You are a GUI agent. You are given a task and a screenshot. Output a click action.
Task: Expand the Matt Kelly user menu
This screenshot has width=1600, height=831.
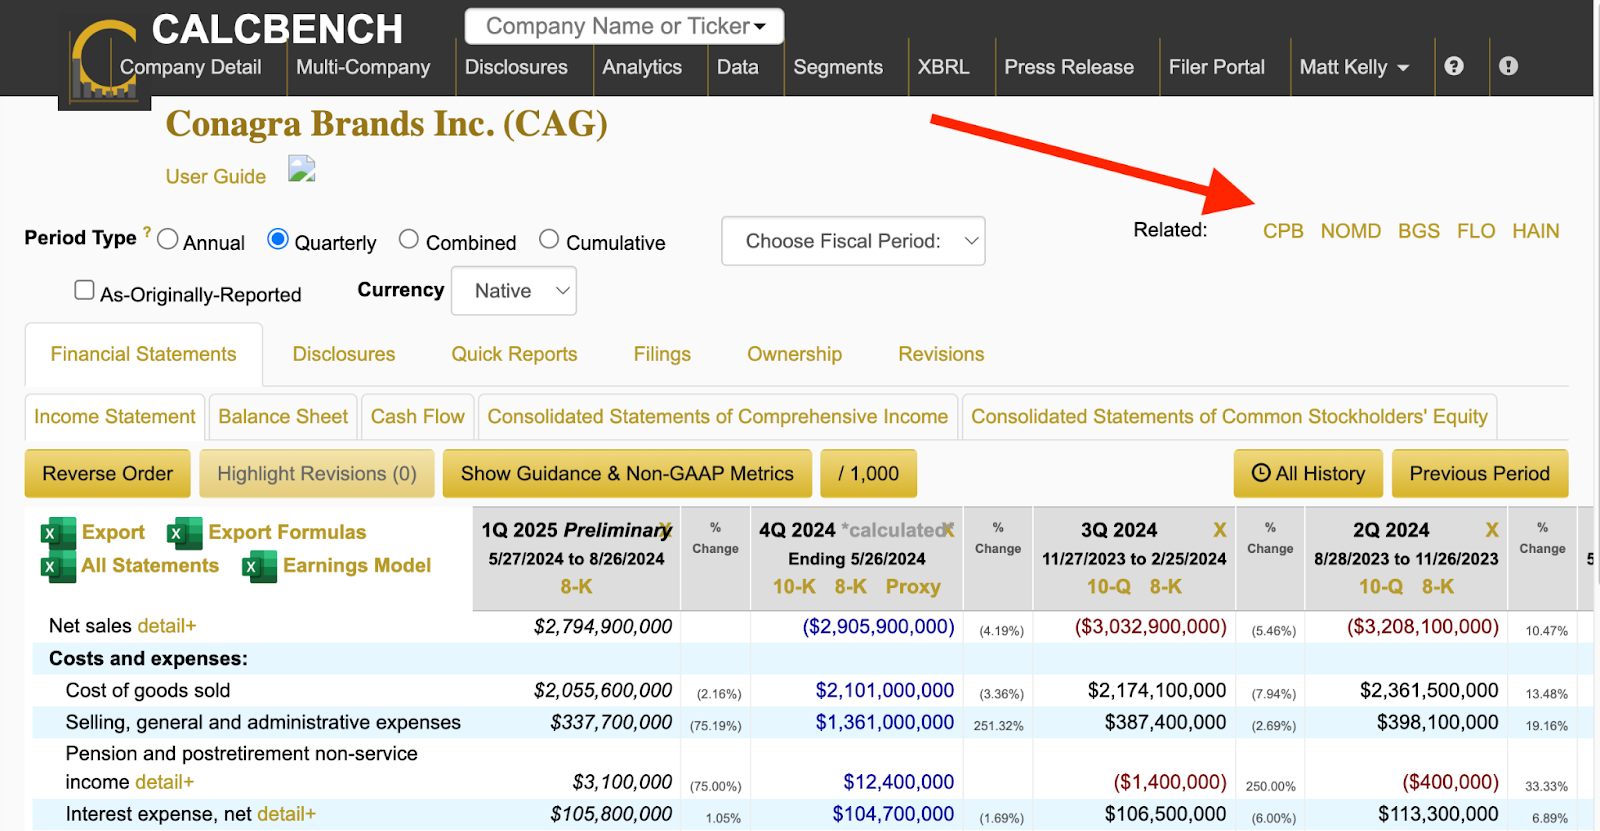1354,67
